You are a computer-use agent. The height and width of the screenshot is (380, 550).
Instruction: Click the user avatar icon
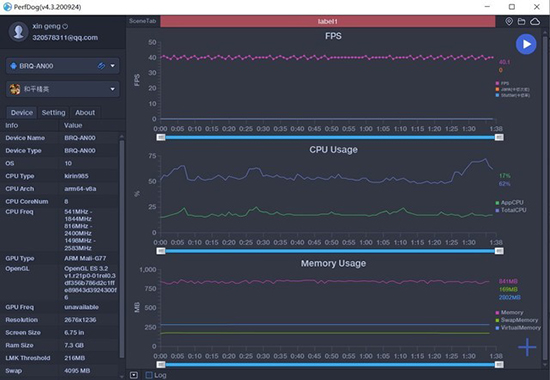pos(18,32)
